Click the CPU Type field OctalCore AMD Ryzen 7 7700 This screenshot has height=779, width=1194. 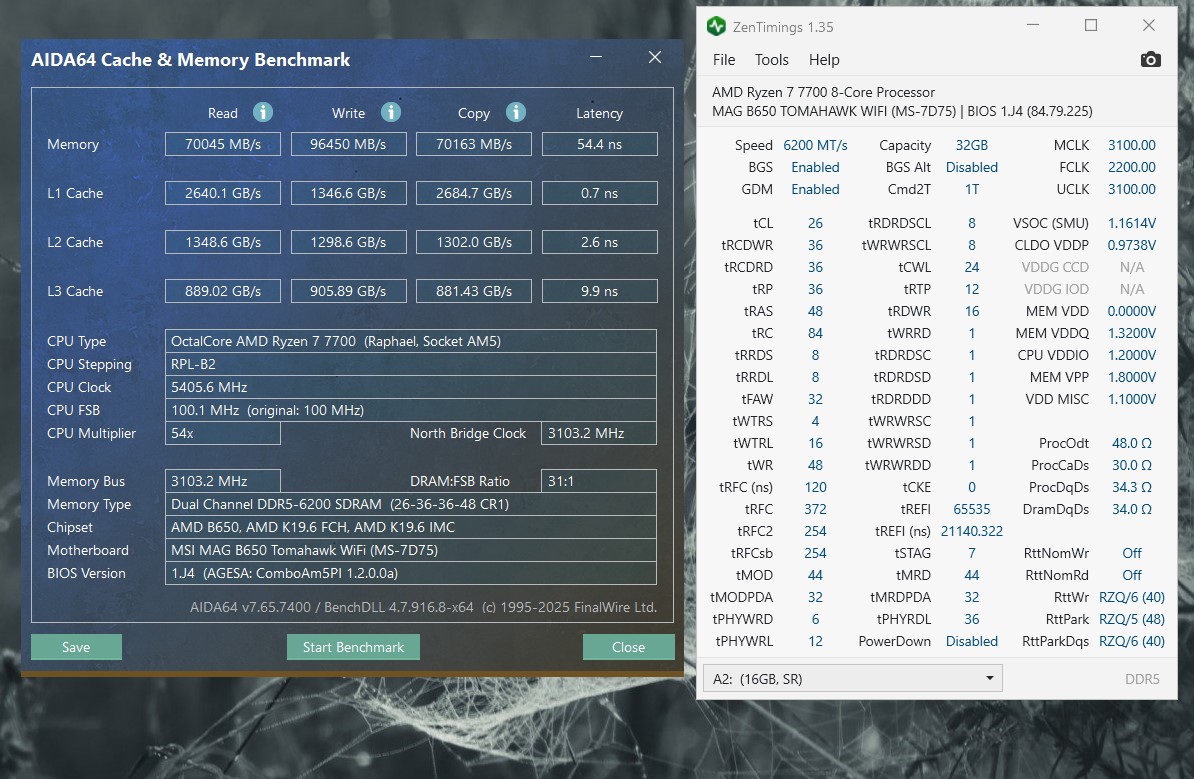coord(410,341)
